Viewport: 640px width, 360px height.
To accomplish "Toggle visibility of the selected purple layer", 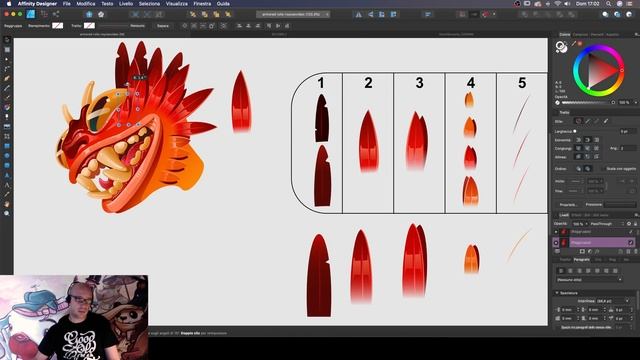I will 631,242.
